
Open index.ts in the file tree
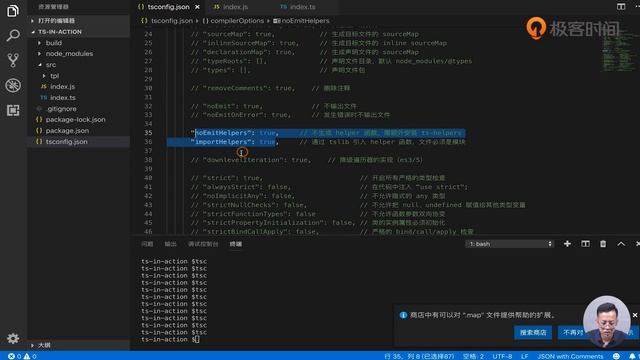[62, 98]
